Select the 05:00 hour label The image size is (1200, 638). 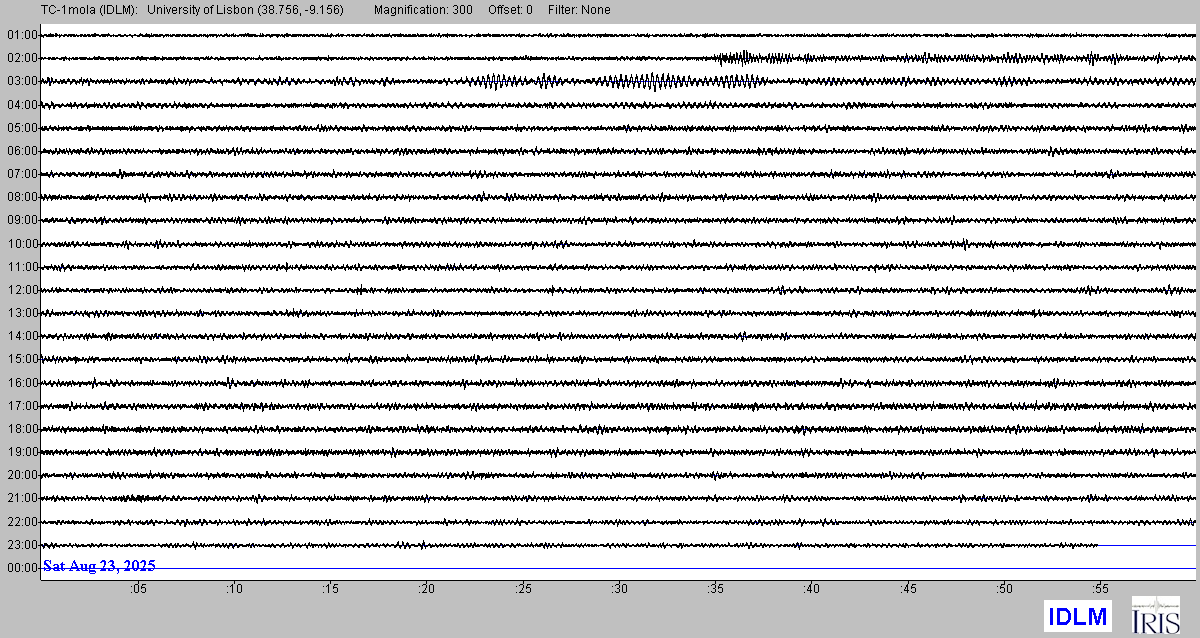[x=21, y=128]
